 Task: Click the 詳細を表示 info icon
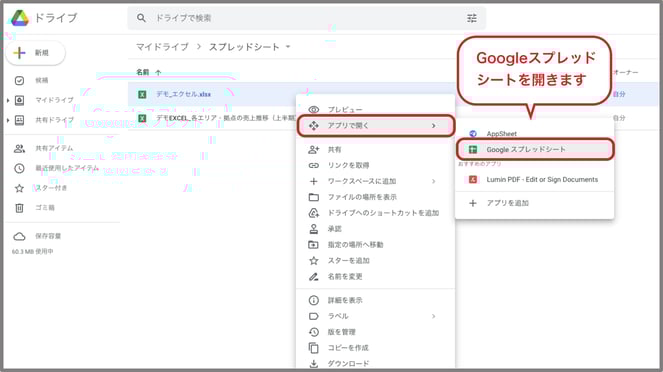click(314, 300)
